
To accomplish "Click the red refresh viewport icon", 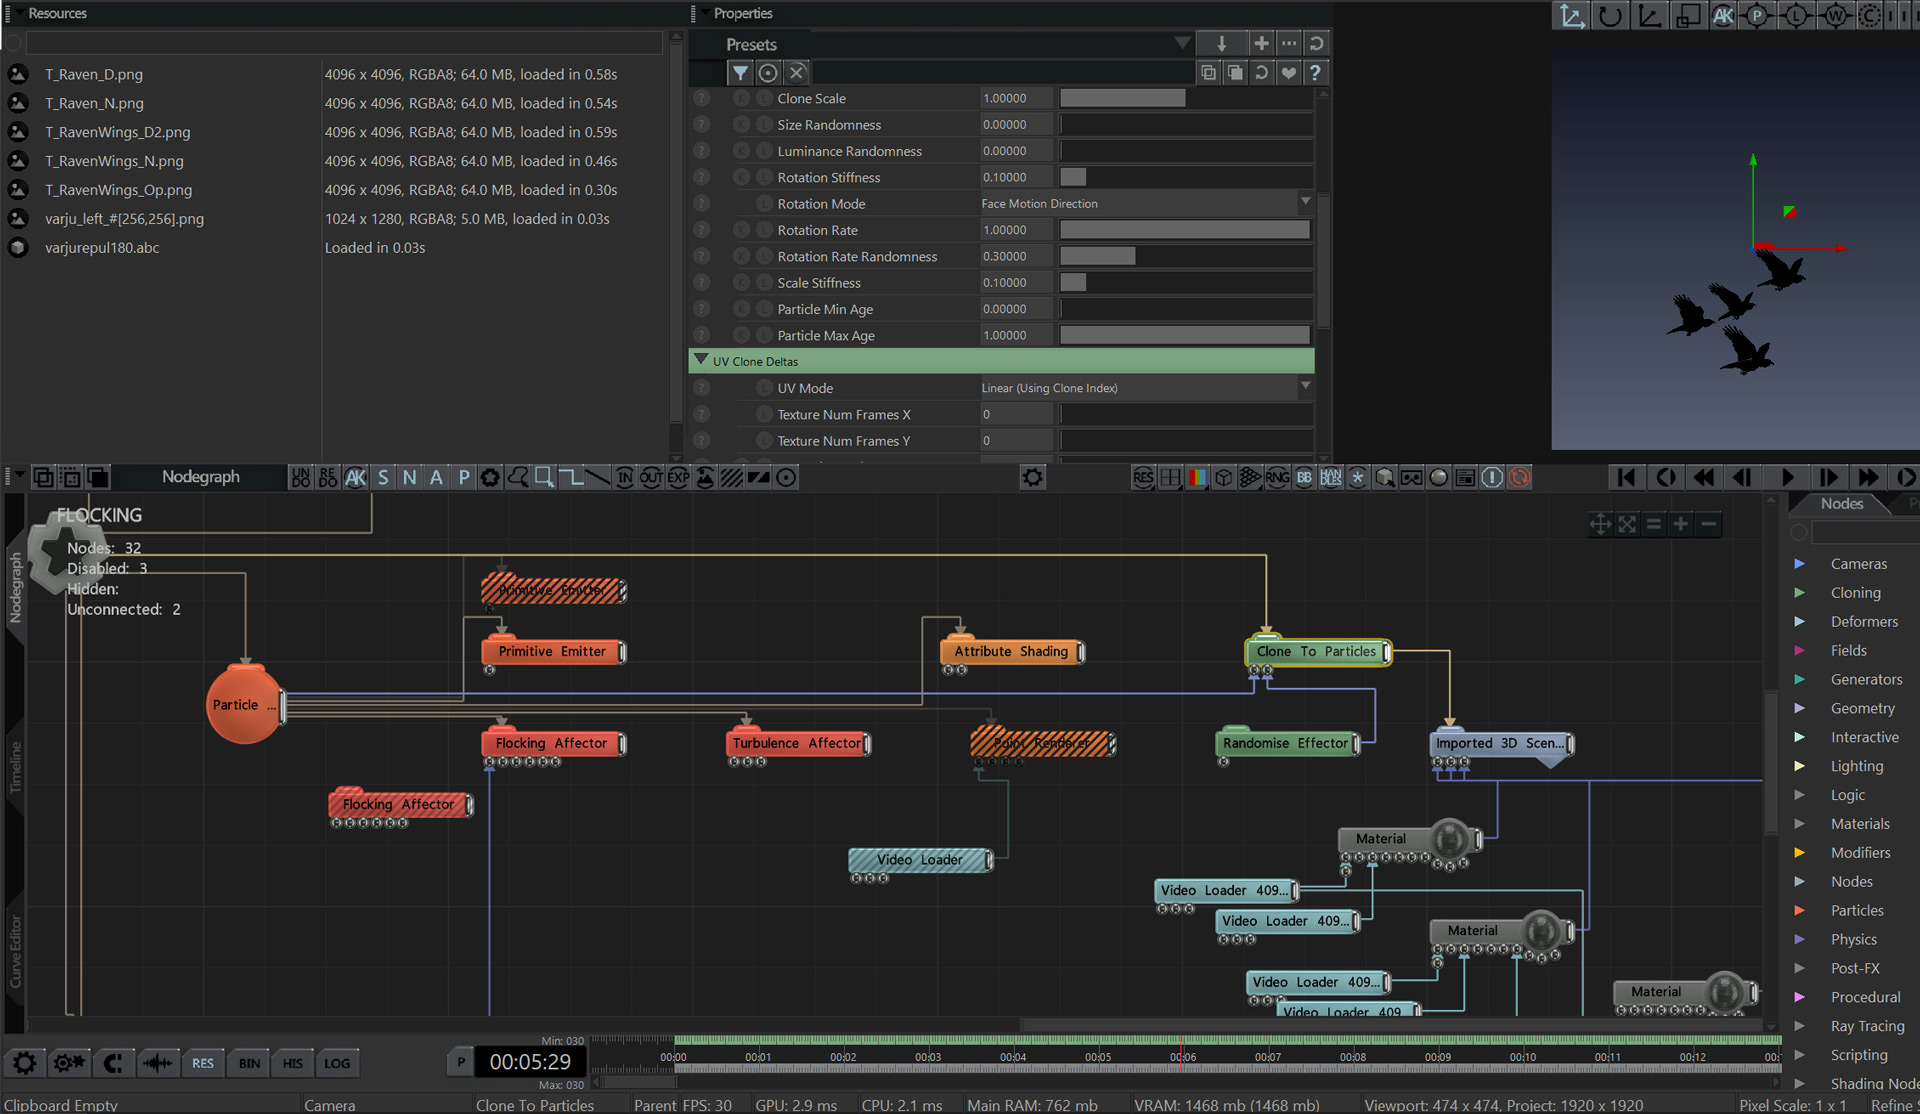I will [x=1519, y=478].
